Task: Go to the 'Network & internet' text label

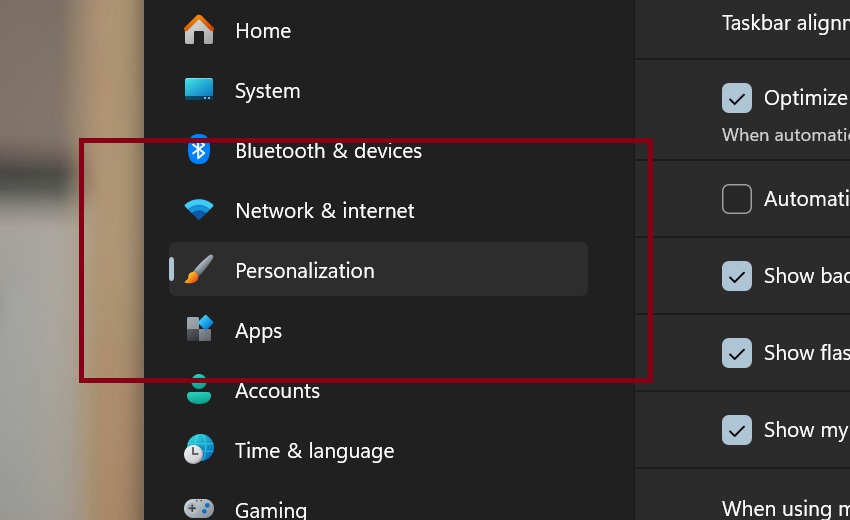Action: pos(324,211)
